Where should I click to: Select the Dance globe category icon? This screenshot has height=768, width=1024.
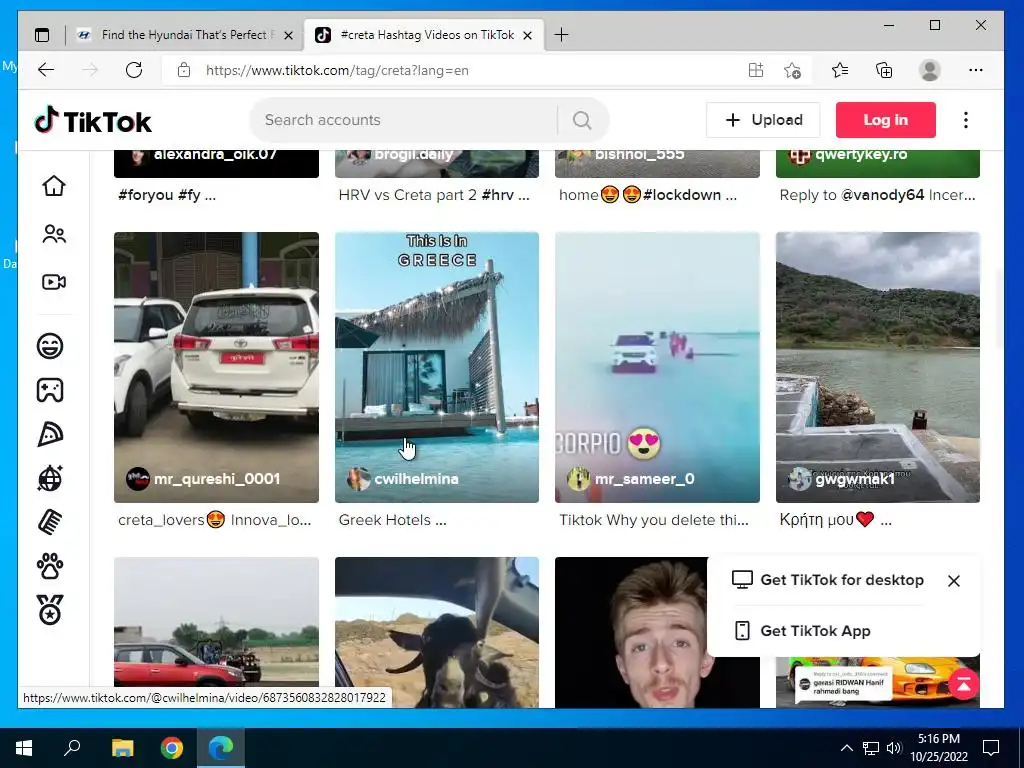pos(50,479)
